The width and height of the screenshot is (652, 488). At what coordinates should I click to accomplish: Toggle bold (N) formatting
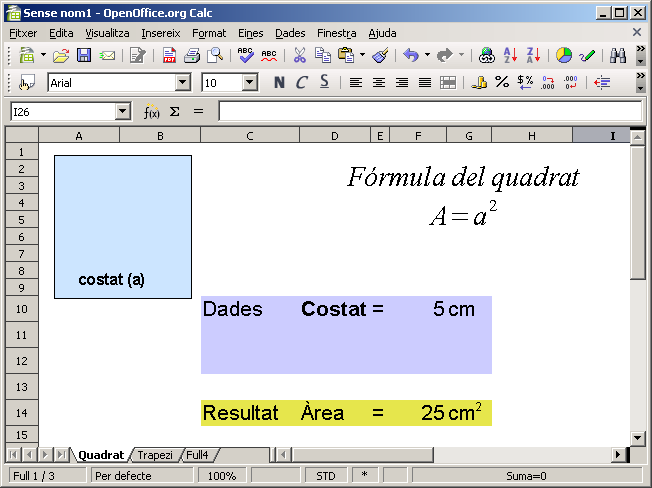[279, 83]
